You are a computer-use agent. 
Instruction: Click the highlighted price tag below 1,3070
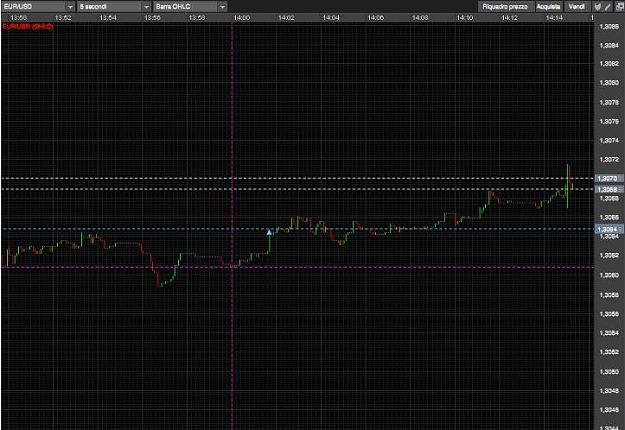coord(609,189)
